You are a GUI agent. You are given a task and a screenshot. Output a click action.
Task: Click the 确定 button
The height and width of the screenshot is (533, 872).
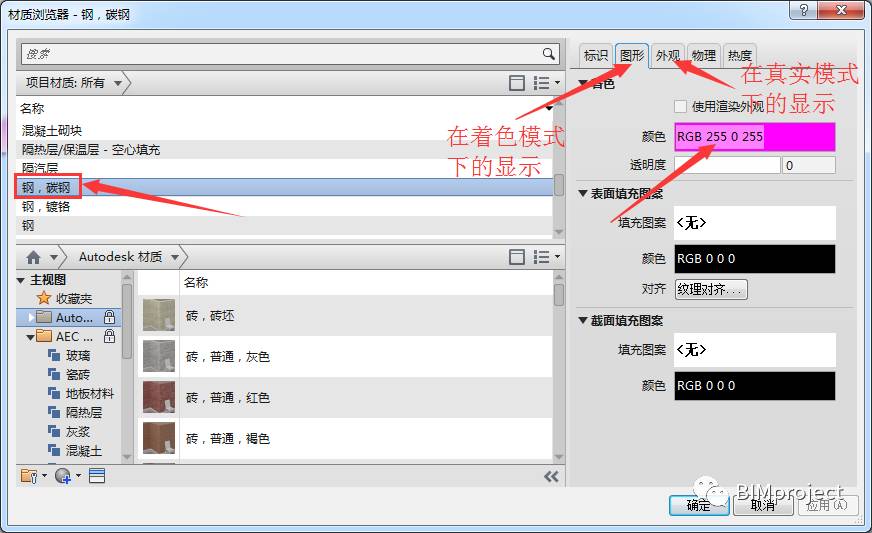pos(698,505)
